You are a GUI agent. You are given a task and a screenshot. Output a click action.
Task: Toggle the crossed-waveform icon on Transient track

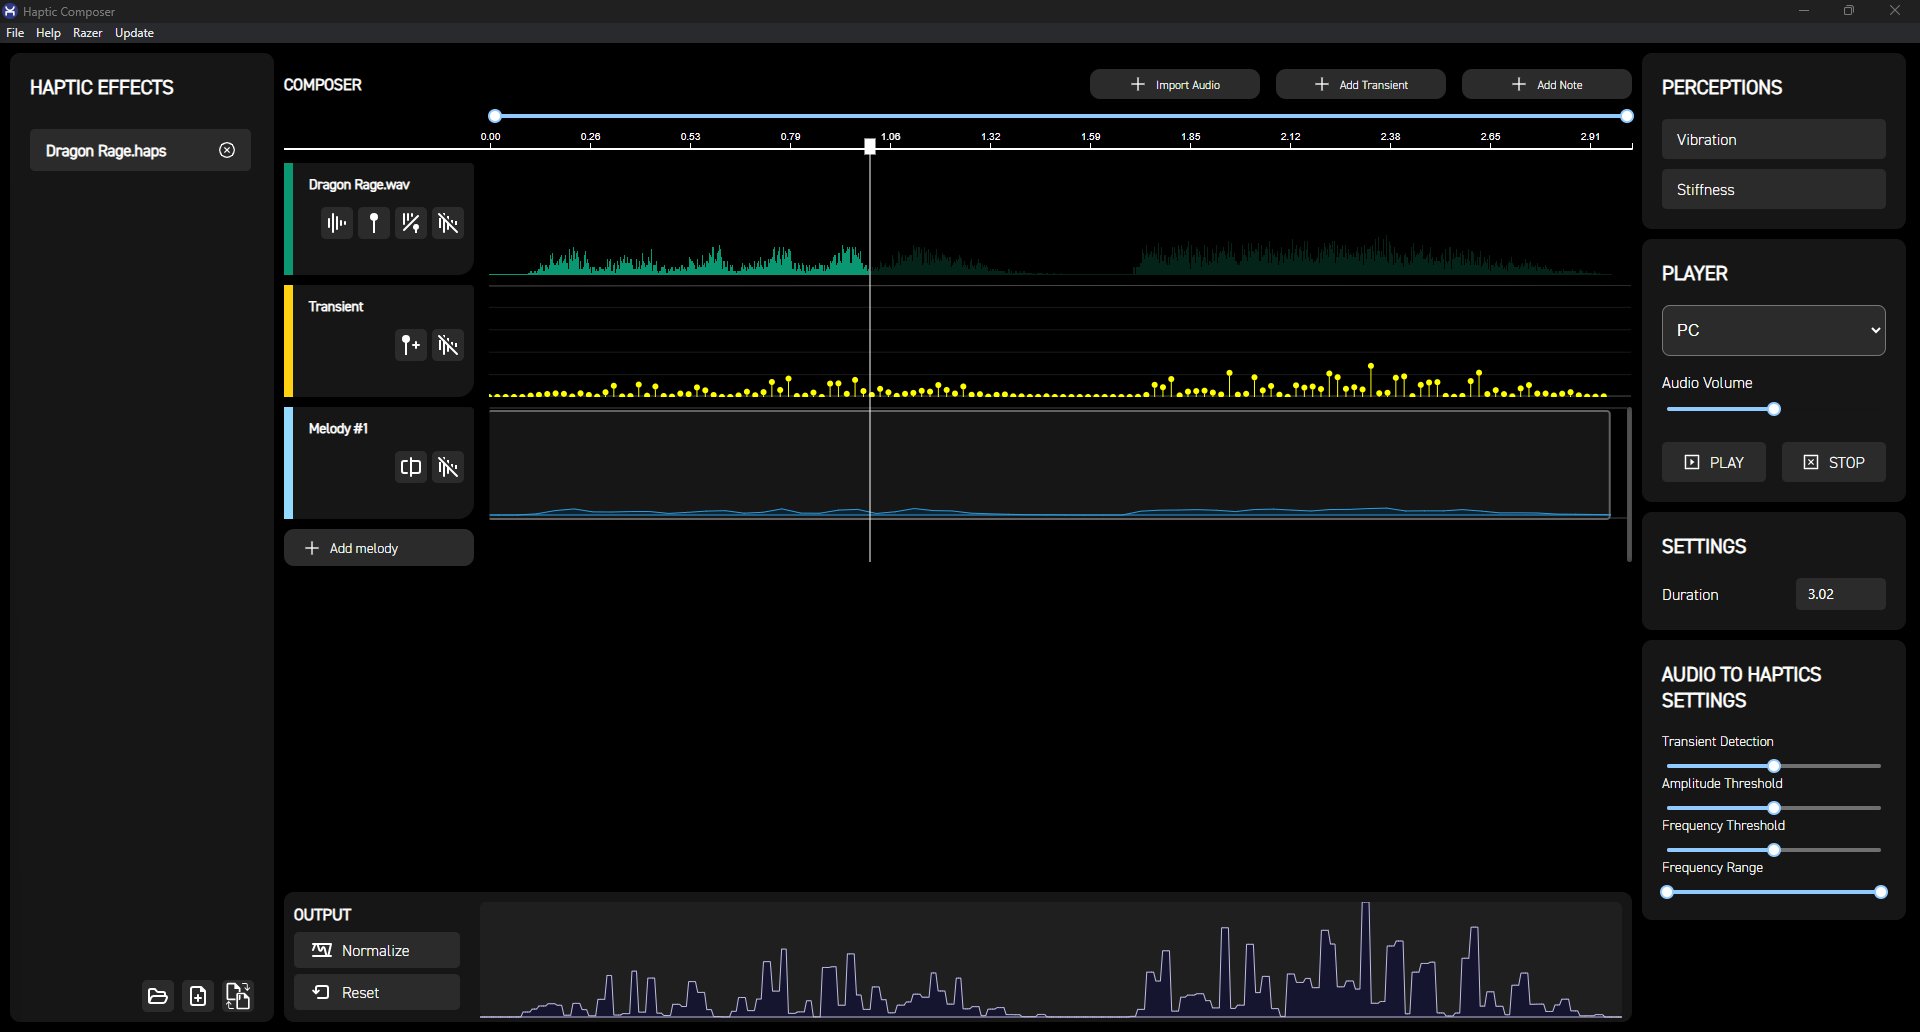pos(448,345)
